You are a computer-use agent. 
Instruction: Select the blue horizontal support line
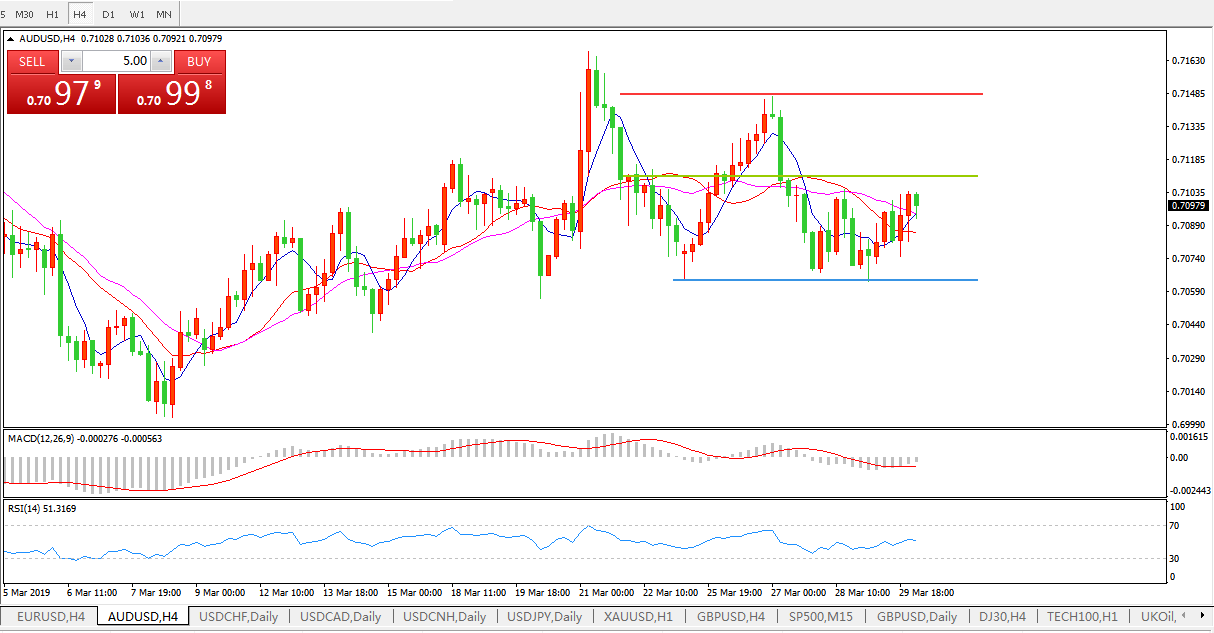pyautogui.click(x=825, y=280)
